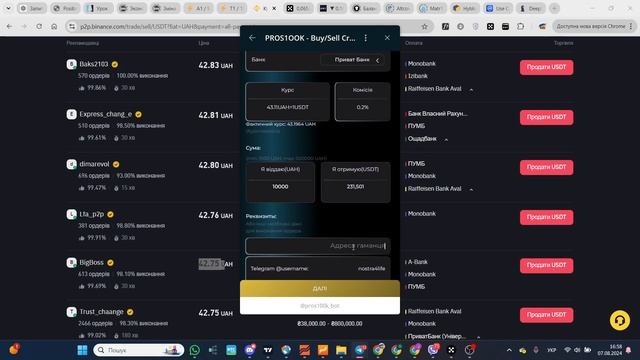The image size is (640, 360).
Task: Open WhatsApp from the taskbar
Action: click(x=195, y=350)
